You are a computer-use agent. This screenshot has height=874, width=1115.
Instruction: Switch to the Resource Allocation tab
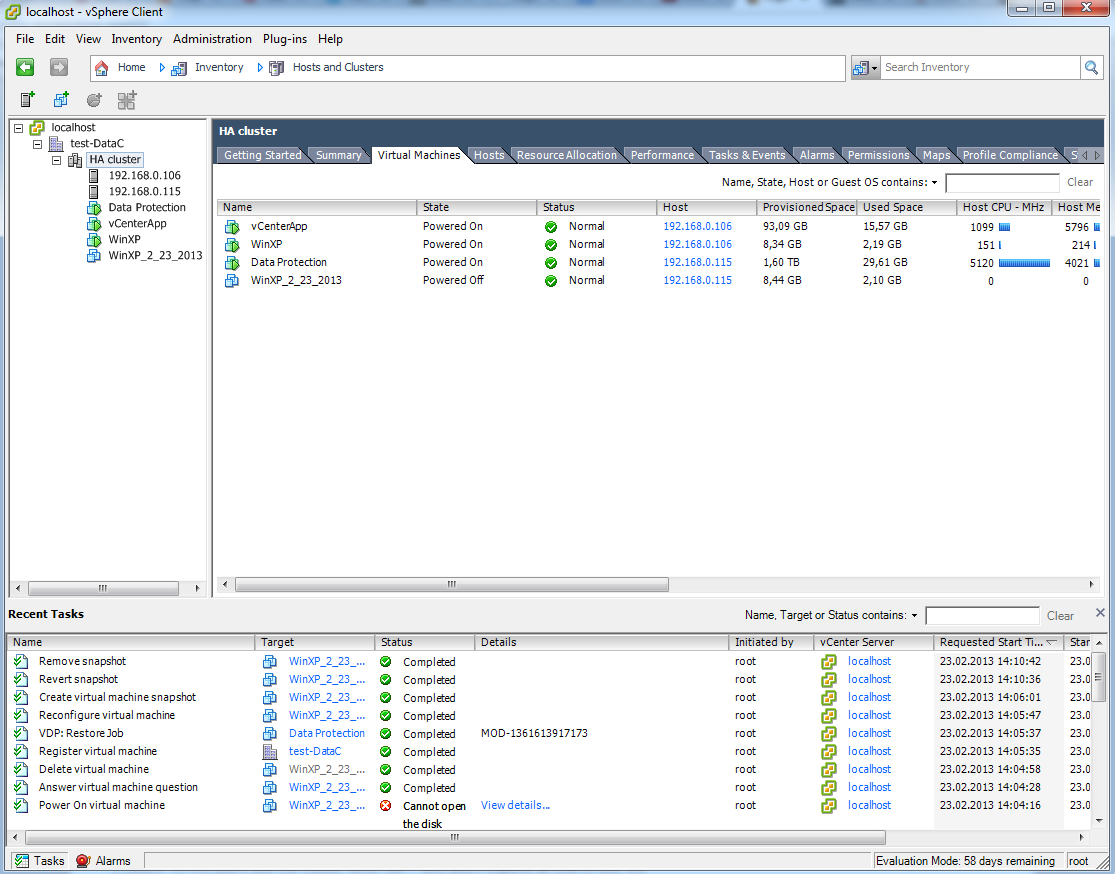point(567,155)
